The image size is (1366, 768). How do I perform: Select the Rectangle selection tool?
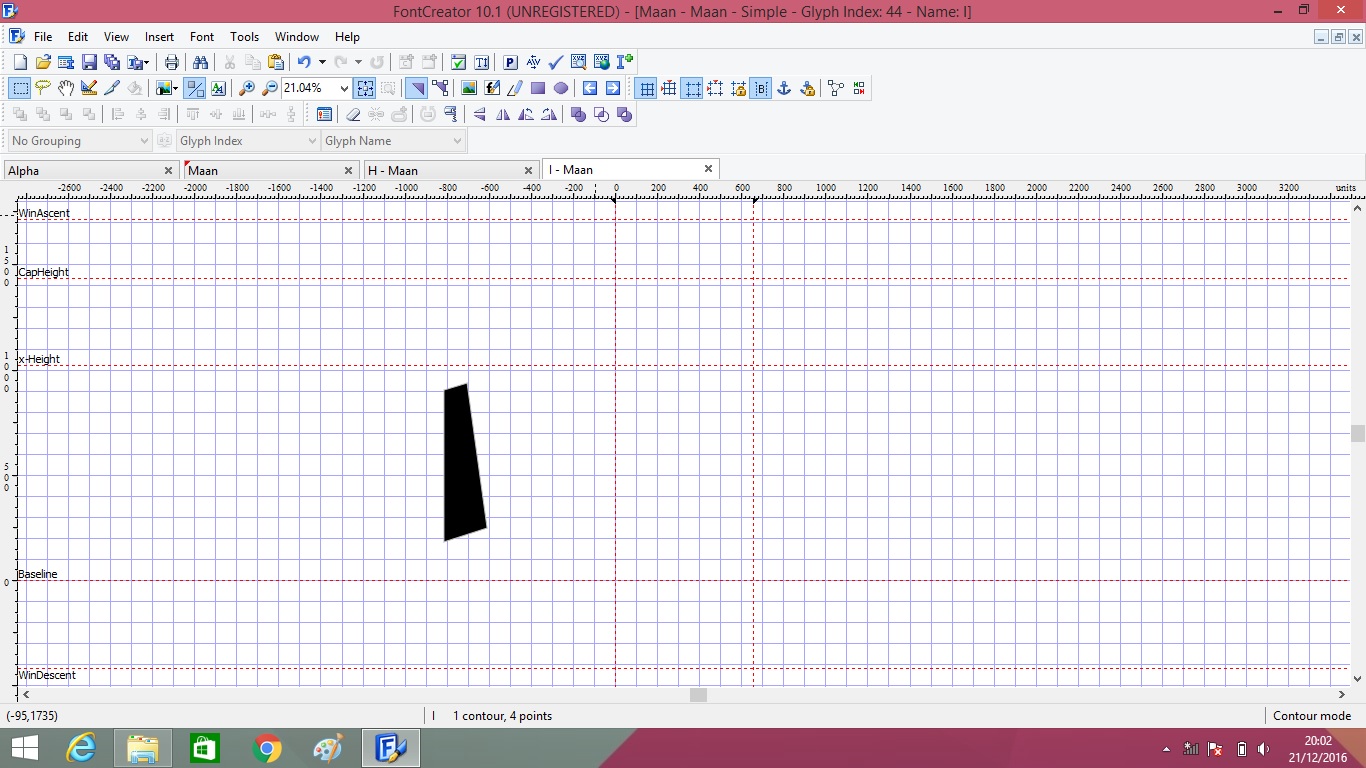point(19,88)
